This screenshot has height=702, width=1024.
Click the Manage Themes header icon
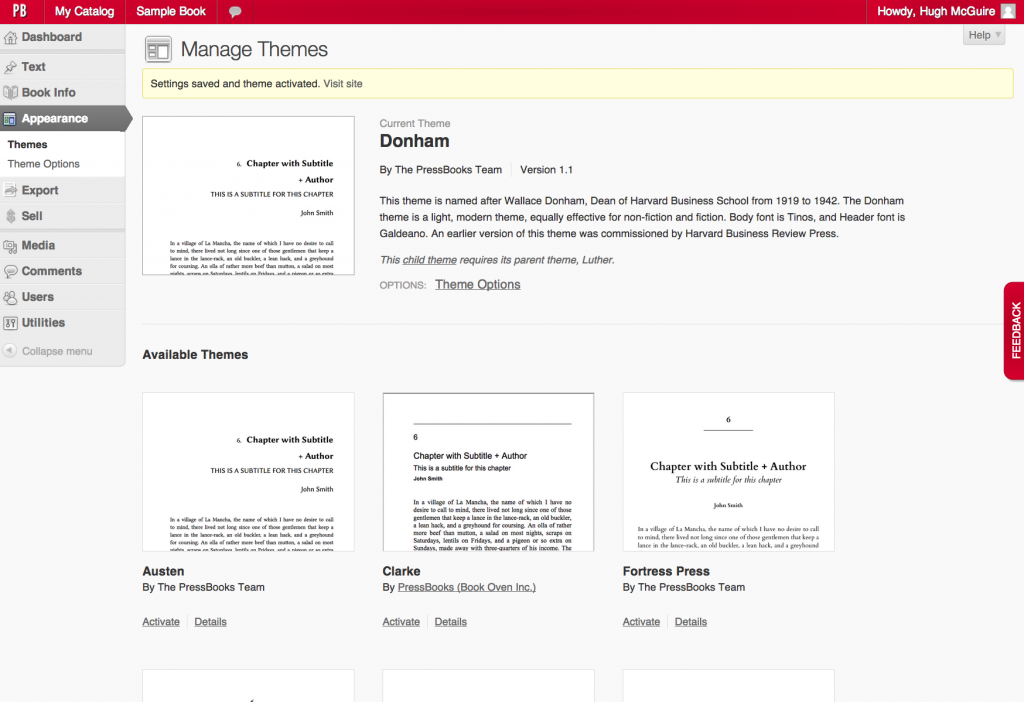158,50
